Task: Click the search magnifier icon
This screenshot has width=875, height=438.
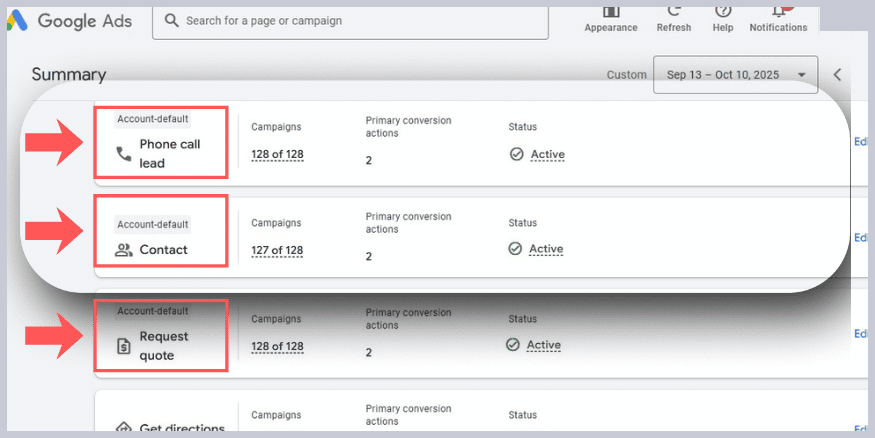Action: pyautogui.click(x=172, y=20)
